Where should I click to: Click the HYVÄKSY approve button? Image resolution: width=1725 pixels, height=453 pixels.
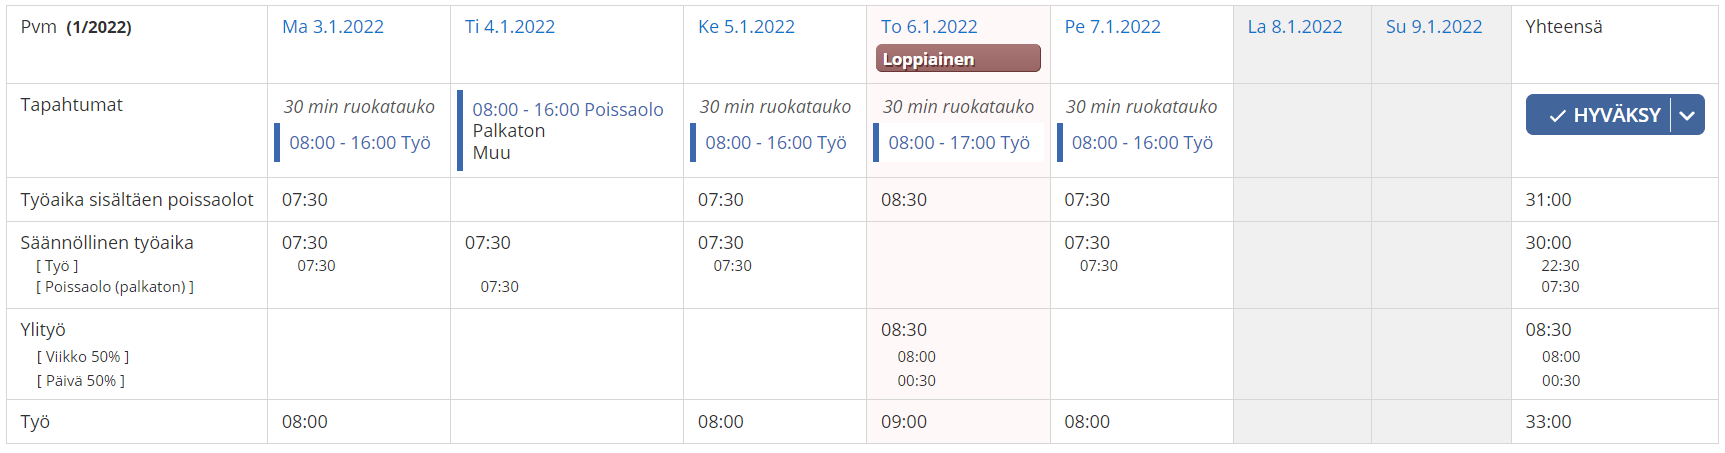click(1598, 115)
